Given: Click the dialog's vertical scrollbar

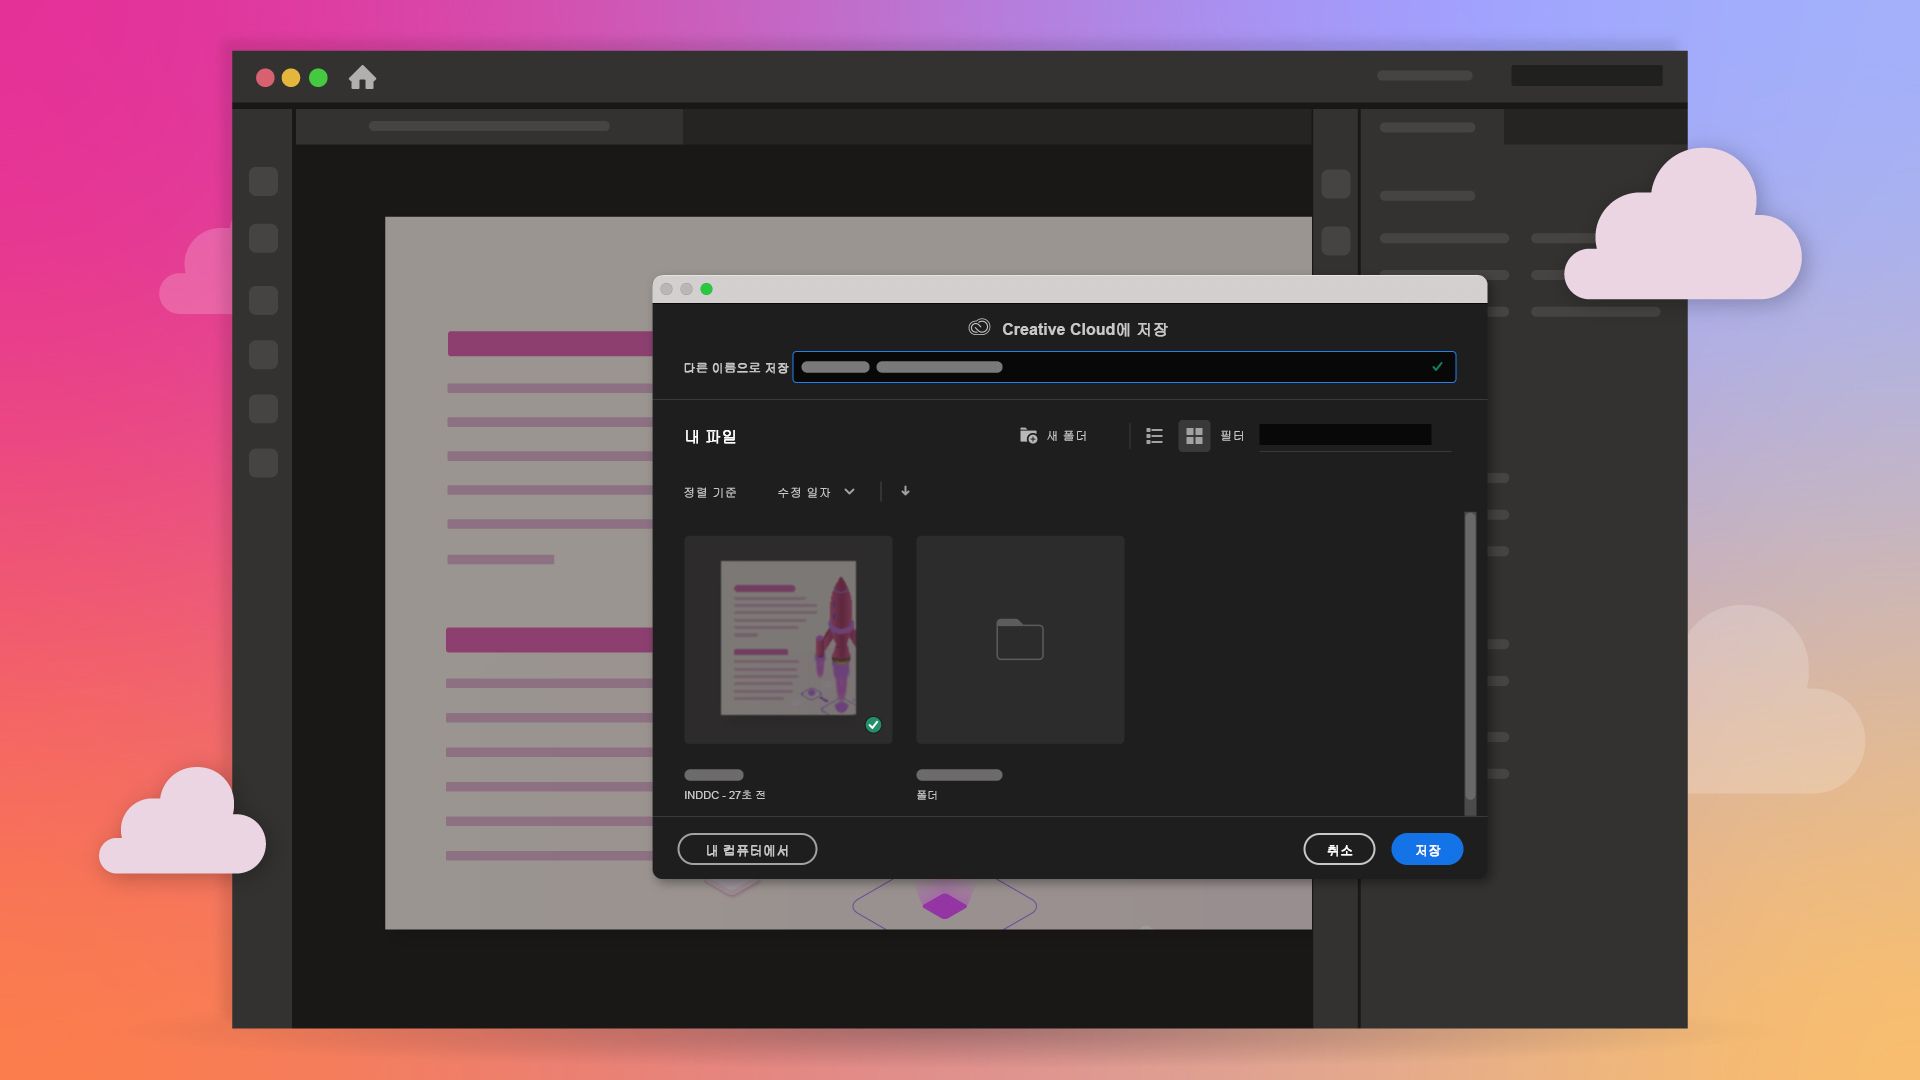Looking at the screenshot, I should (x=1470, y=655).
